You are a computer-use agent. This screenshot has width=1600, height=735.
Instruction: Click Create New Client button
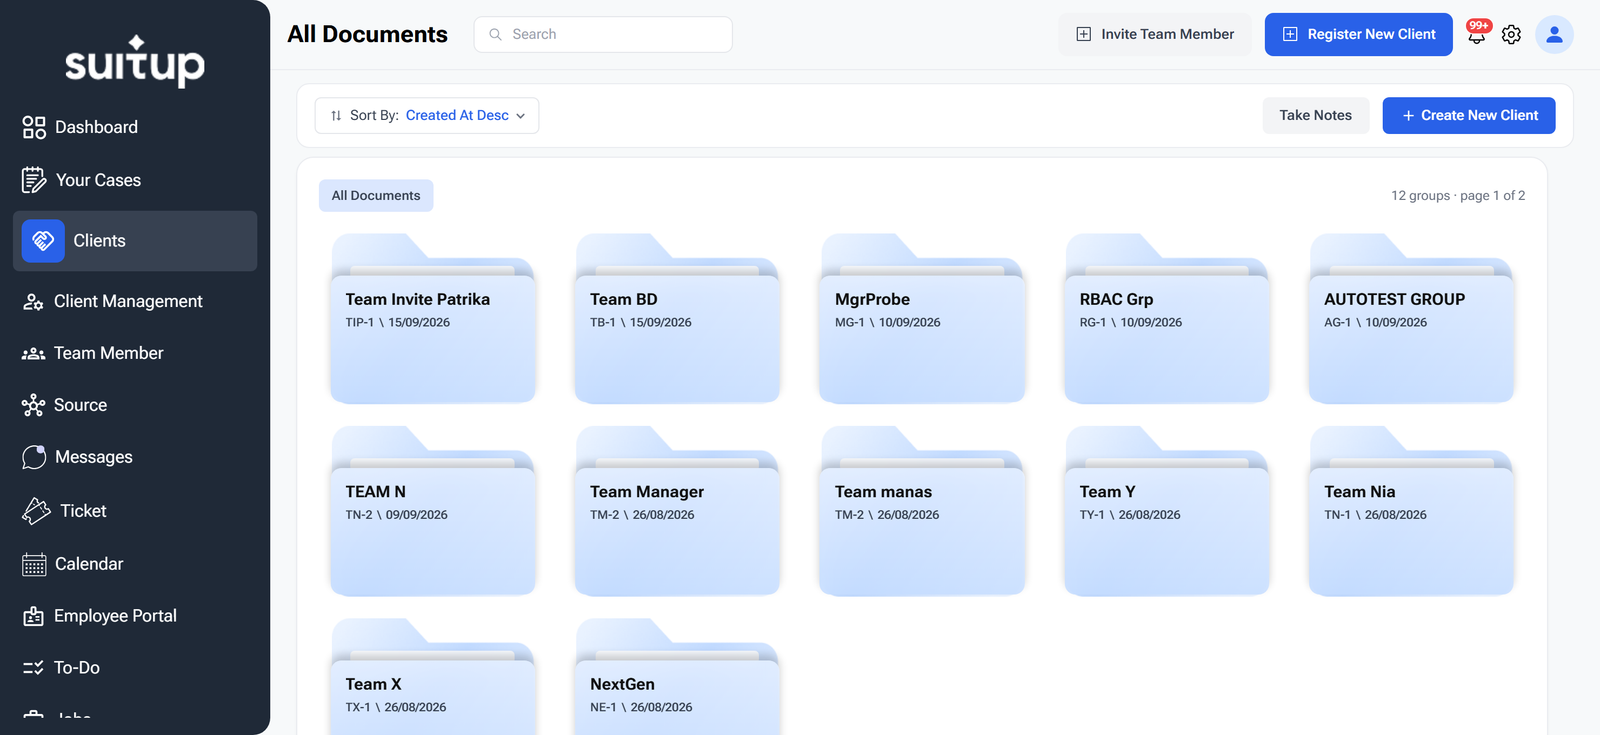click(1468, 115)
